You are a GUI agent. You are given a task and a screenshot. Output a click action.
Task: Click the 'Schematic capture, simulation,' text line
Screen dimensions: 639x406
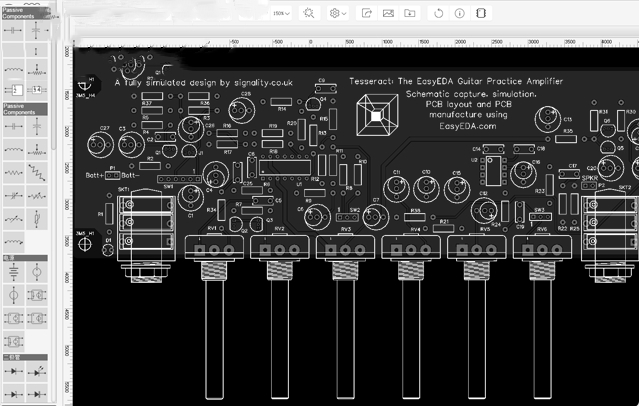tap(471, 94)
